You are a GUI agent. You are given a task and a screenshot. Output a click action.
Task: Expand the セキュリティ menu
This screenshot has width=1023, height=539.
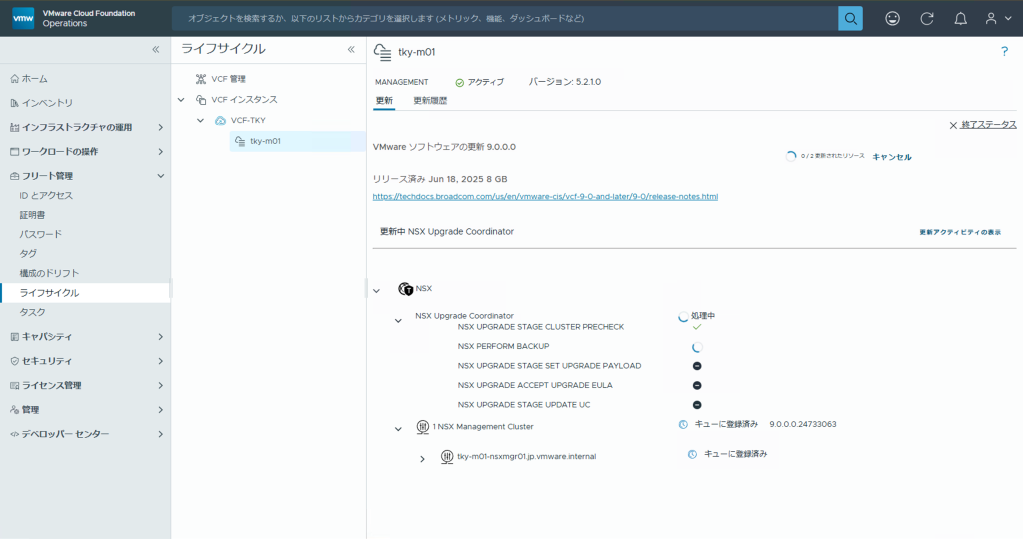point(160,361)
